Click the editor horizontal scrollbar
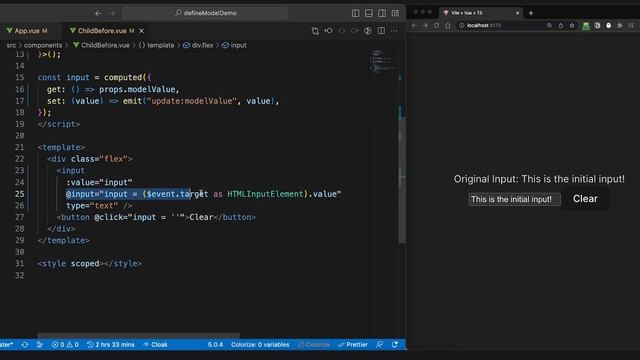This screenshot has height=360, width=640. (139, 336)
